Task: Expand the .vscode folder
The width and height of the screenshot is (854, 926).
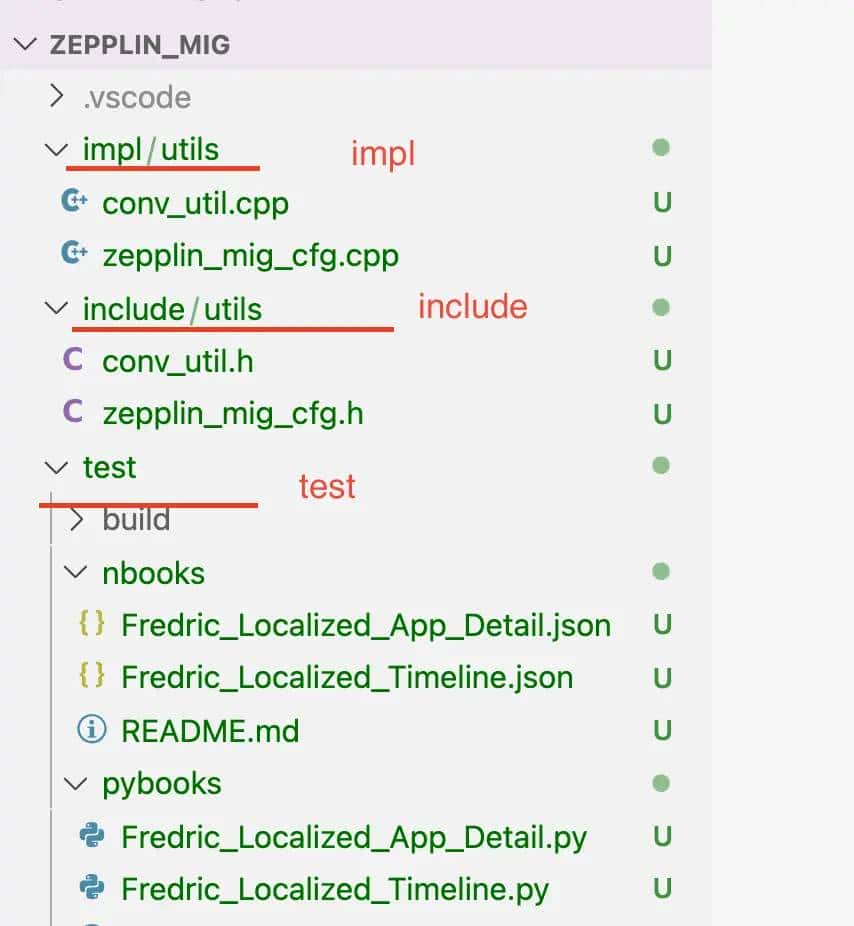Action: click(x=57, y=97)
